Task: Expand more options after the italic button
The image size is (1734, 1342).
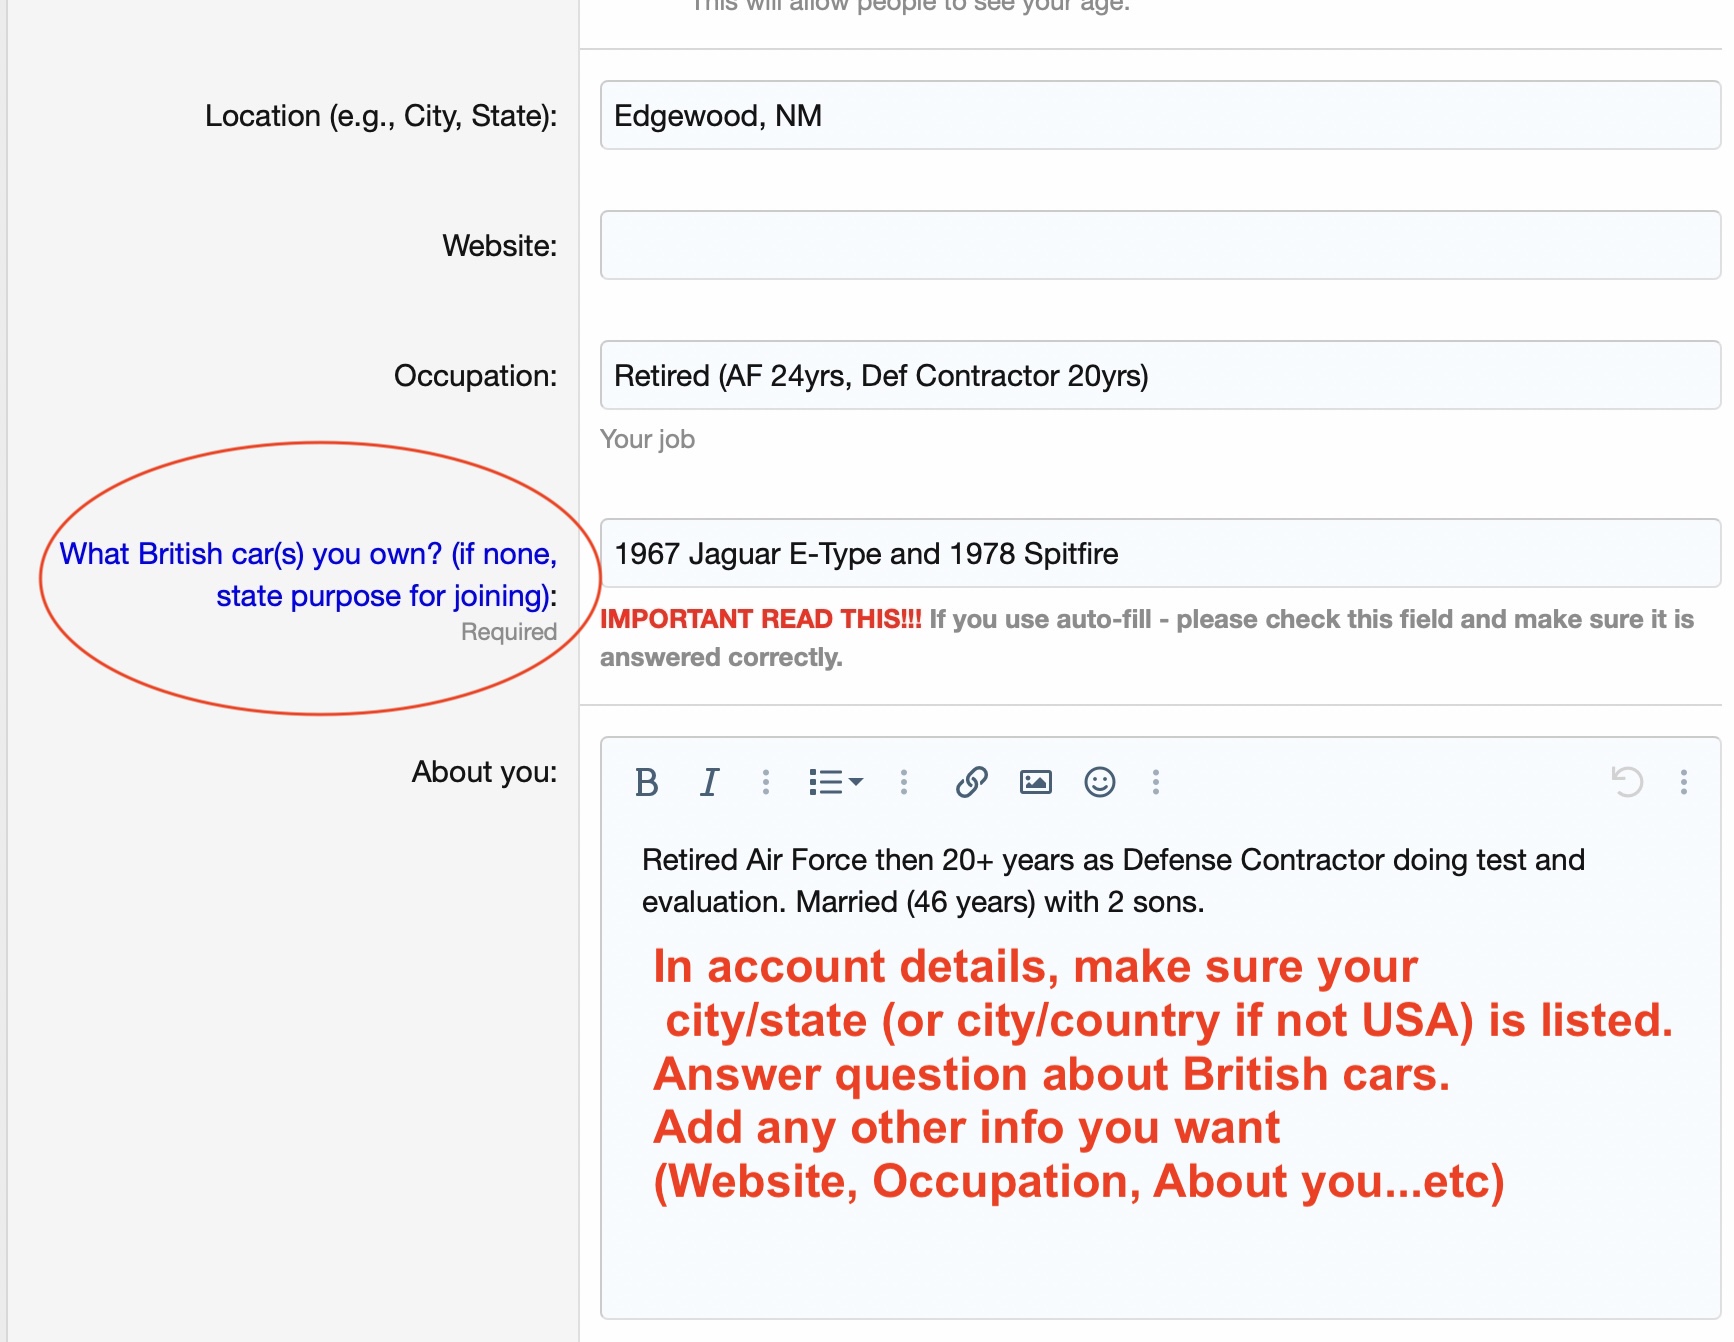Action: point(766,782)
